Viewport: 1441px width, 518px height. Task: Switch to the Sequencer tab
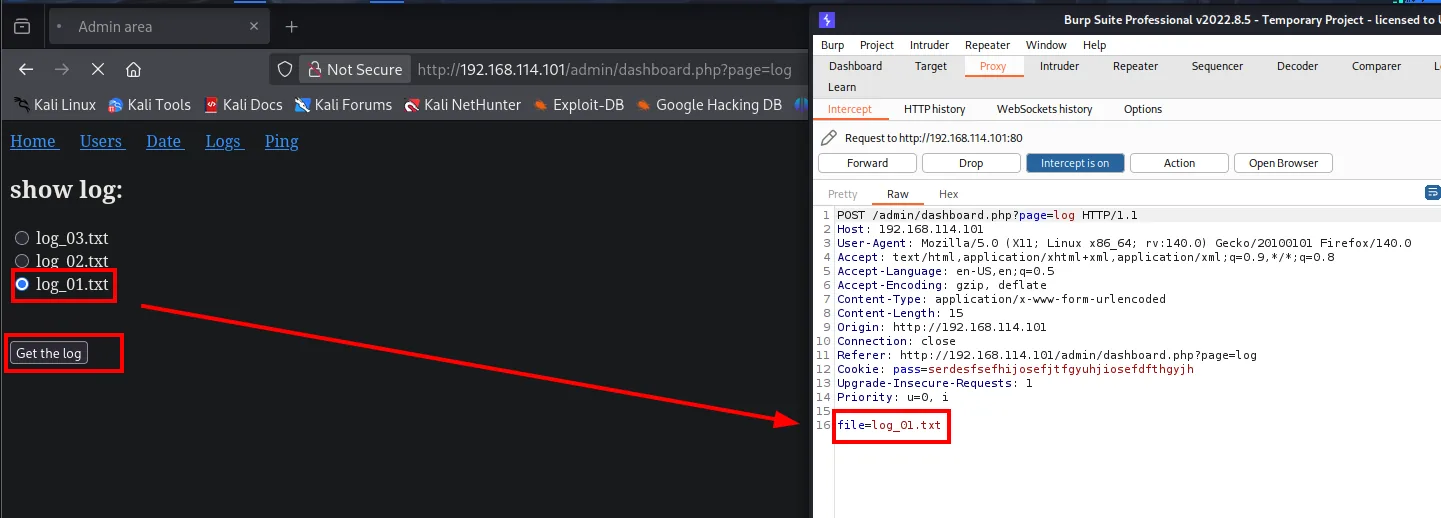(x=1217, y=66)
